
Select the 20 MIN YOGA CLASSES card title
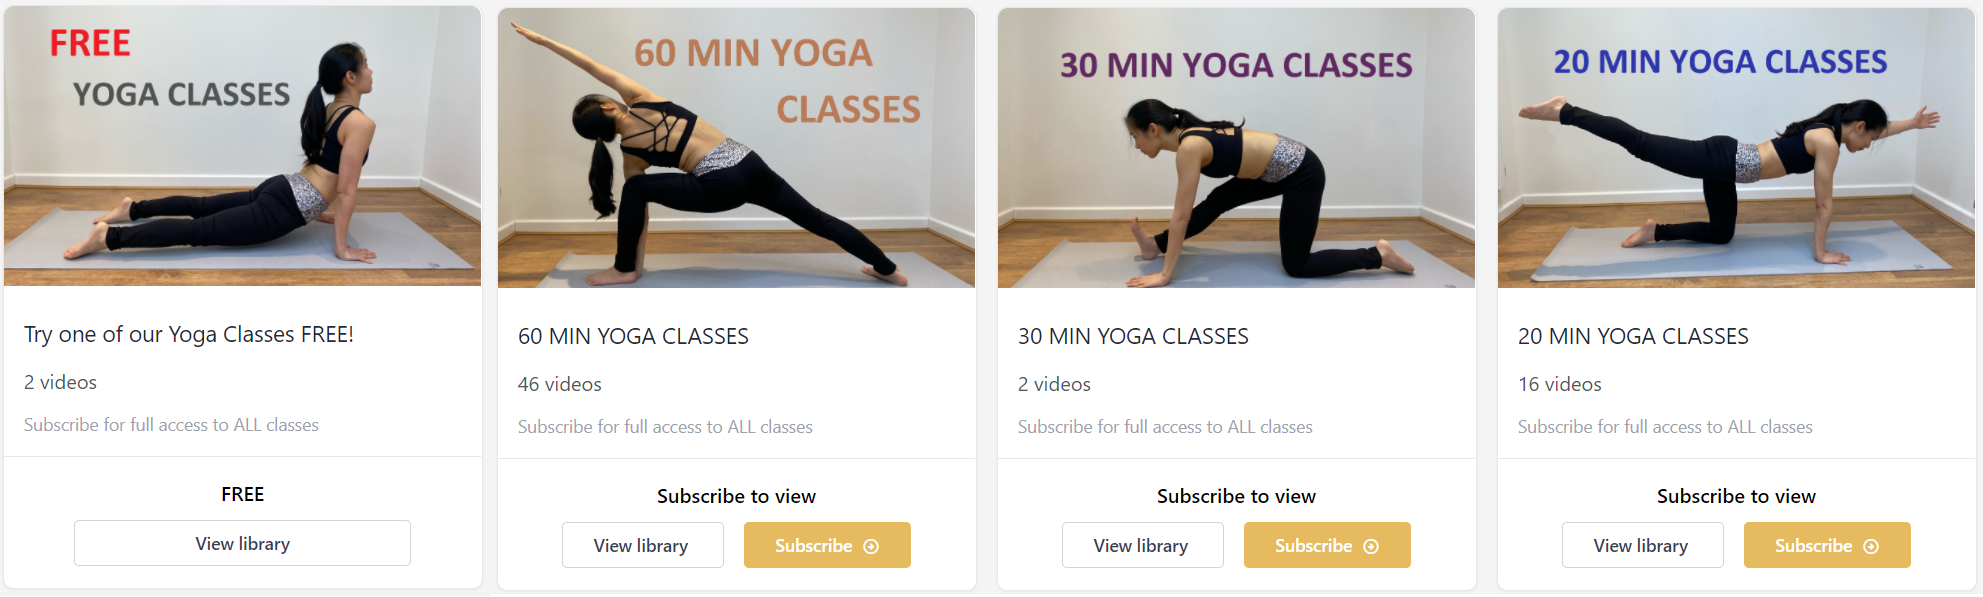pyautogui.click(x=1633, y=336)
